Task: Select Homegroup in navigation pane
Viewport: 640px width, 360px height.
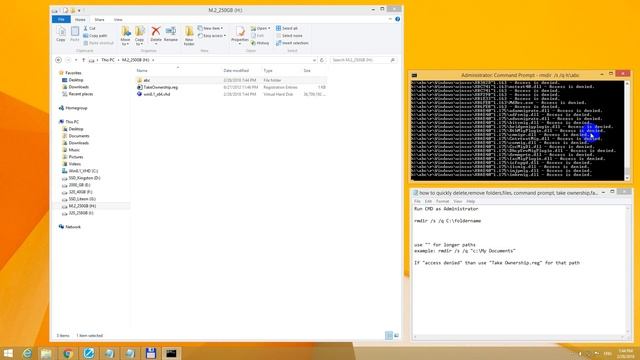Action: [76, 108]
